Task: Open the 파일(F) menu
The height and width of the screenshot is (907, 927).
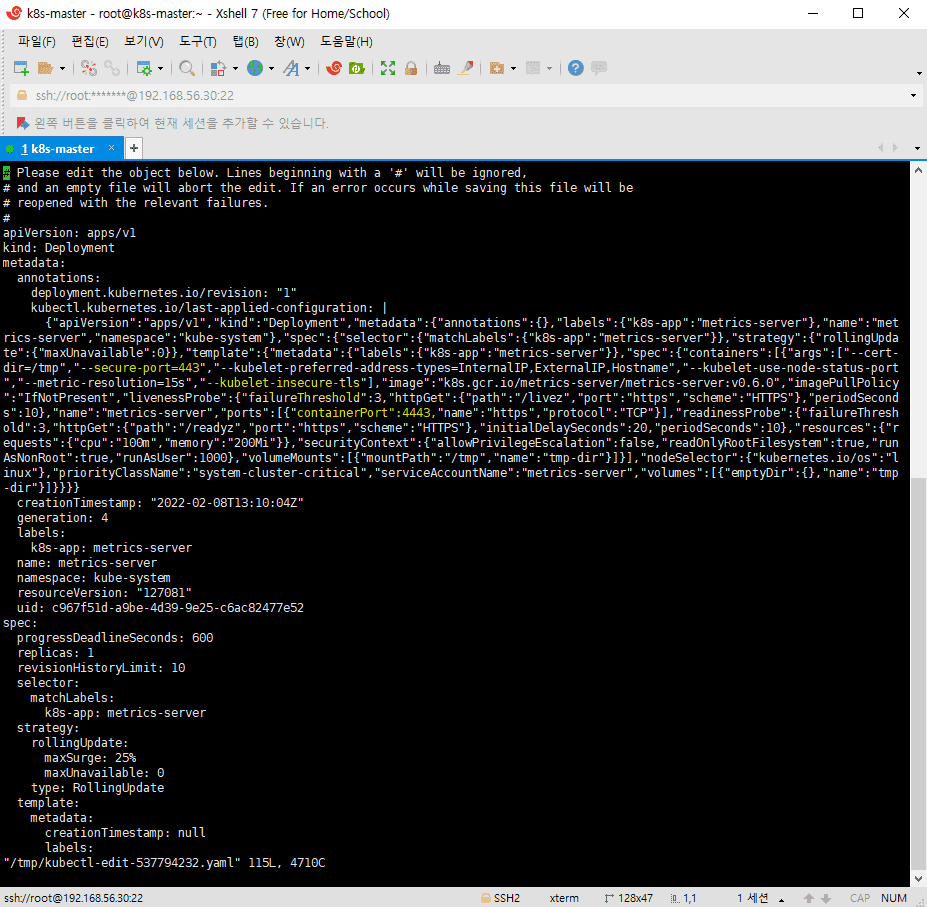Action: [x=37, y=41]
